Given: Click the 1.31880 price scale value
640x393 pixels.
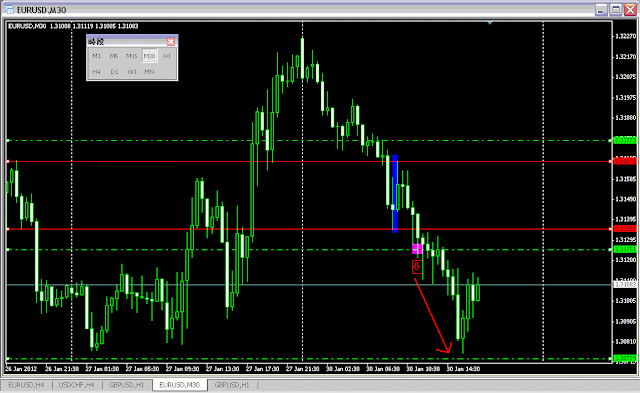Looking at the screenshot, I should pyautogui.click(x=625, y=118).
